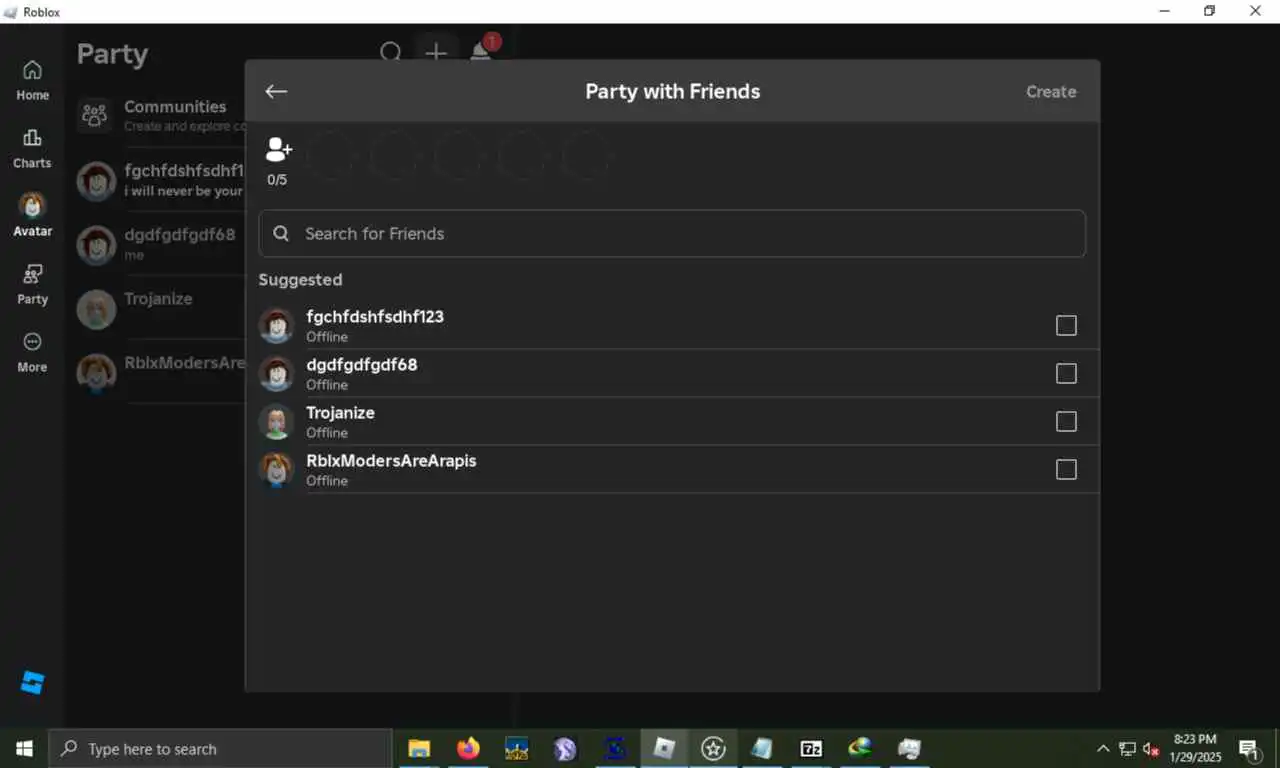
Task: Click the back arrow in the Party with Friends dialog
Action: coord(276,91)
